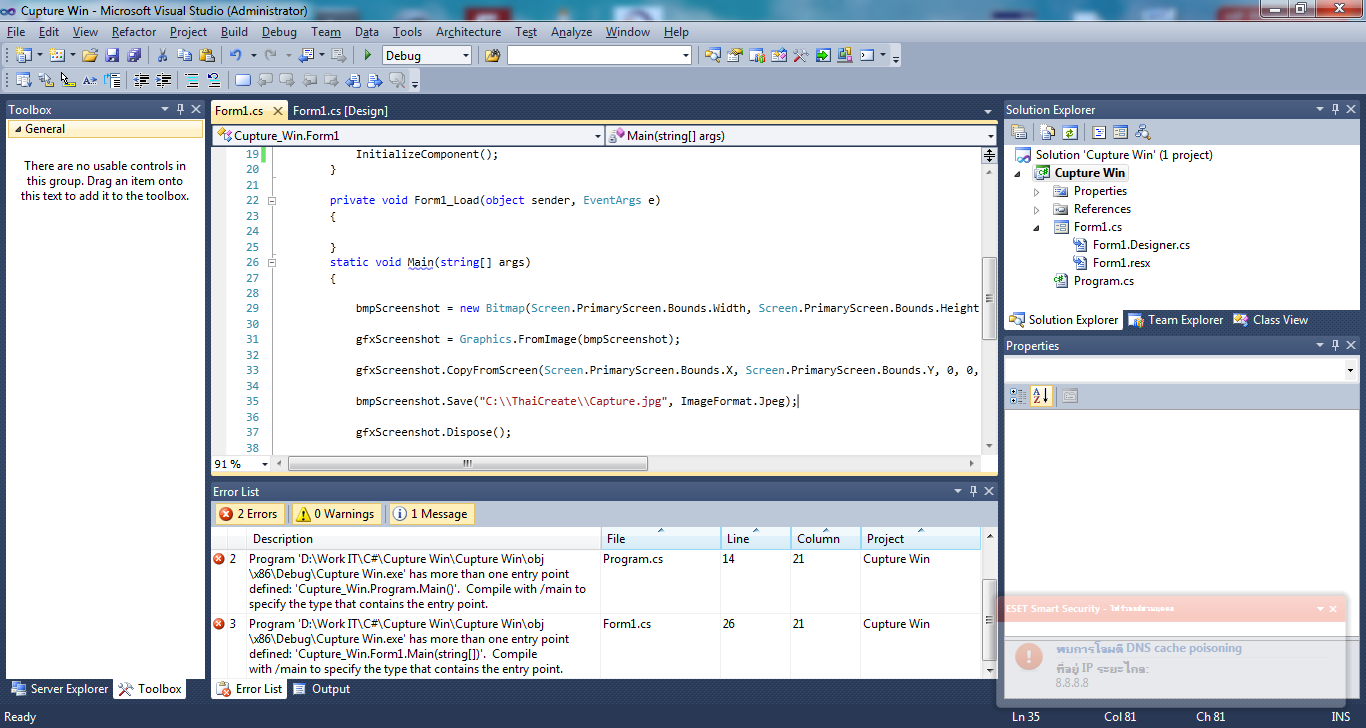
Task: Start debugging with the green play icon
Action: click(368, 55)
